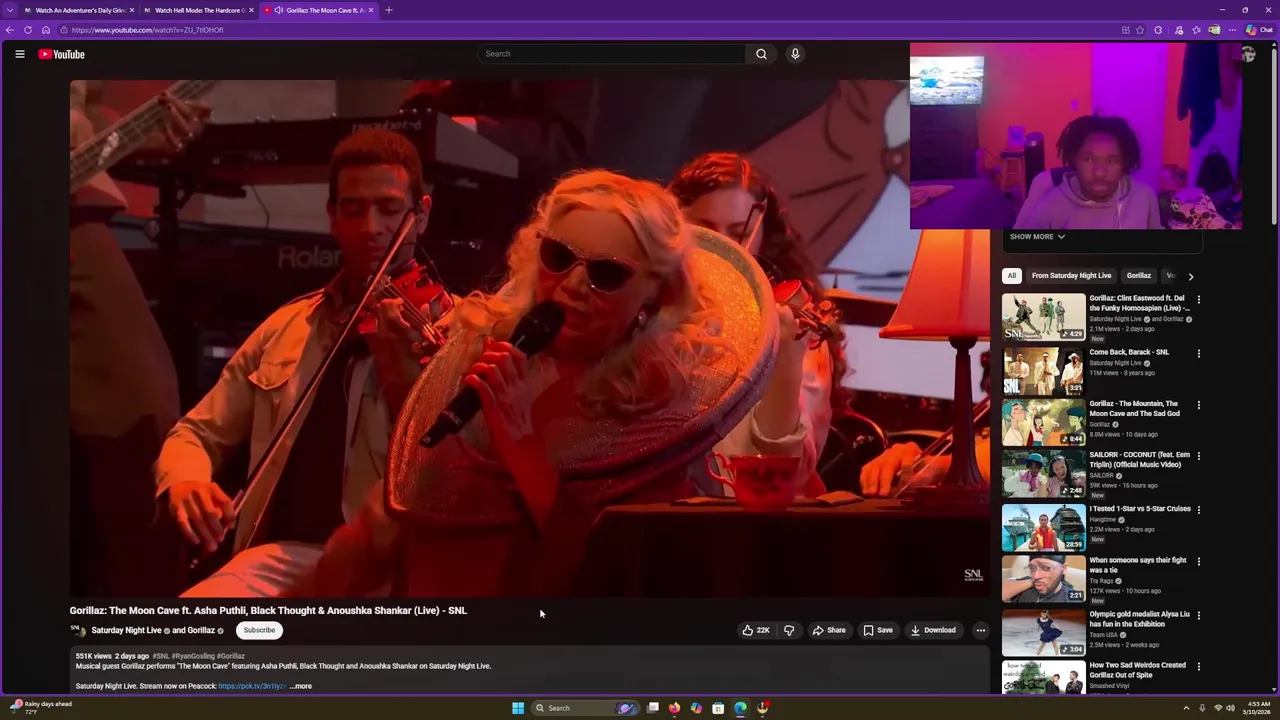
Task: Open the Rainy days ahead weather widget
Action: click(x=40, y=707)
